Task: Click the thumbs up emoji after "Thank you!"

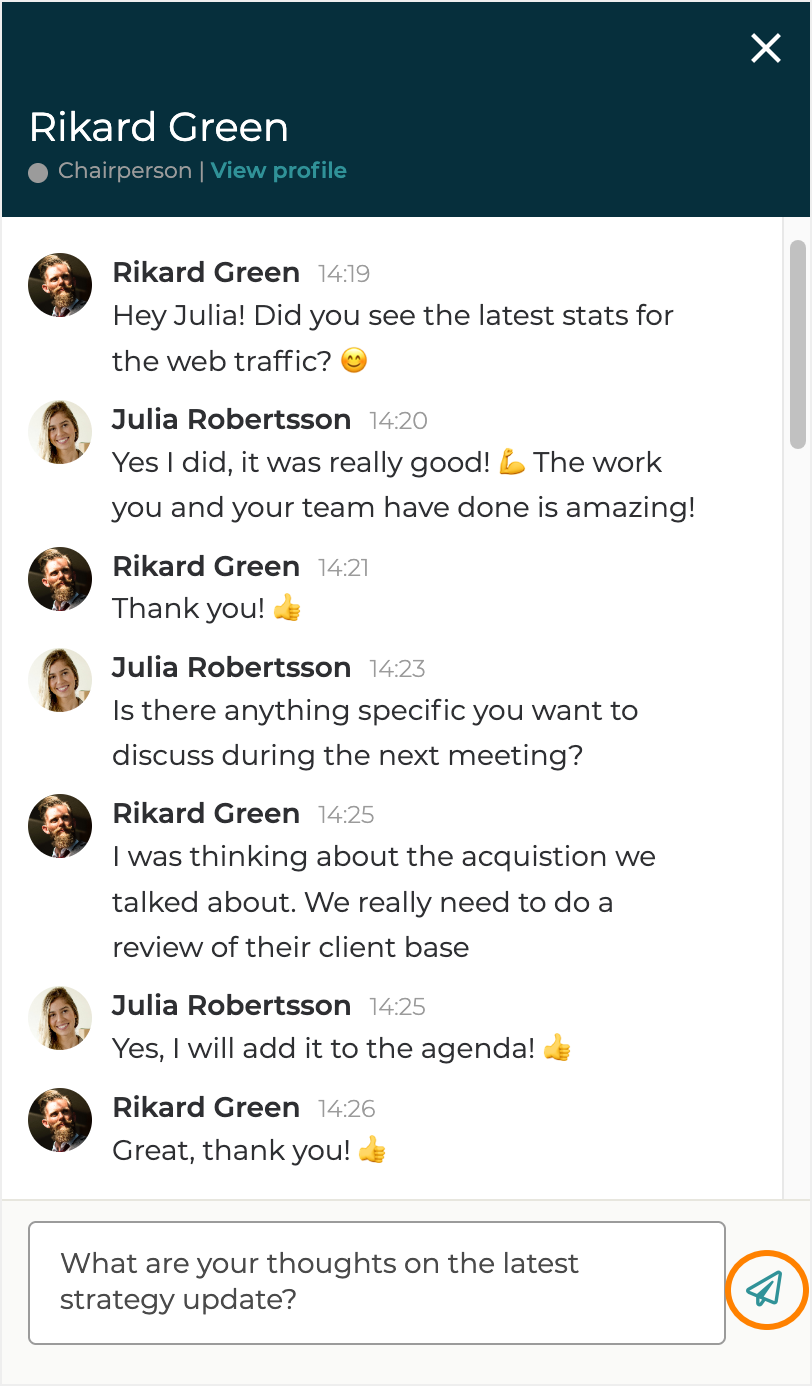Action: point(287,608)
